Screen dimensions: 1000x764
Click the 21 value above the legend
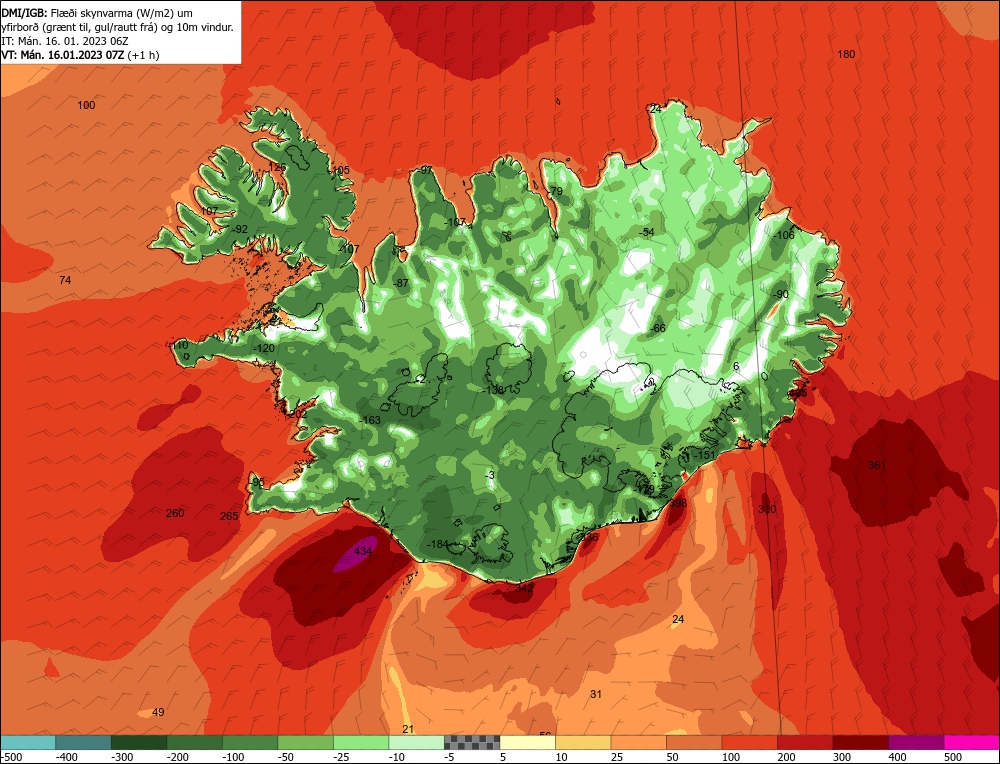click(x=408, y=729)
